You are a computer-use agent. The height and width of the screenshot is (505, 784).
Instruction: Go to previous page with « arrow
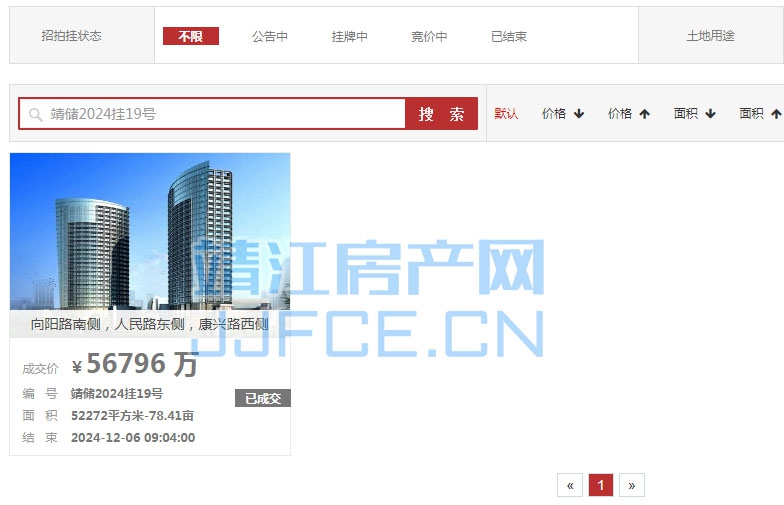(x=570, y=485)
